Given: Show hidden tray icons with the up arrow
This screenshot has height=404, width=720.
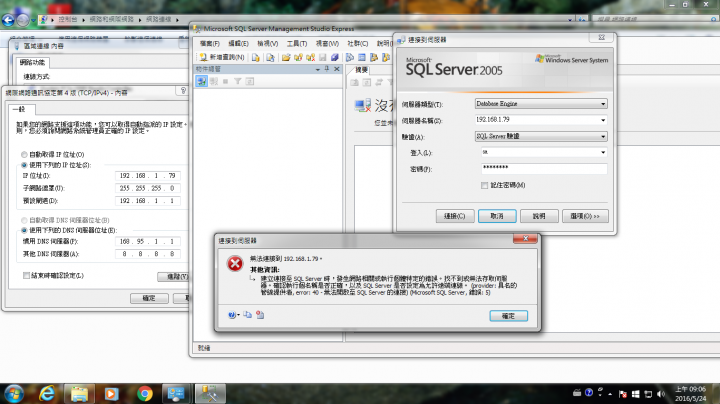Looking at the screenshot, I should coord(610,394).
